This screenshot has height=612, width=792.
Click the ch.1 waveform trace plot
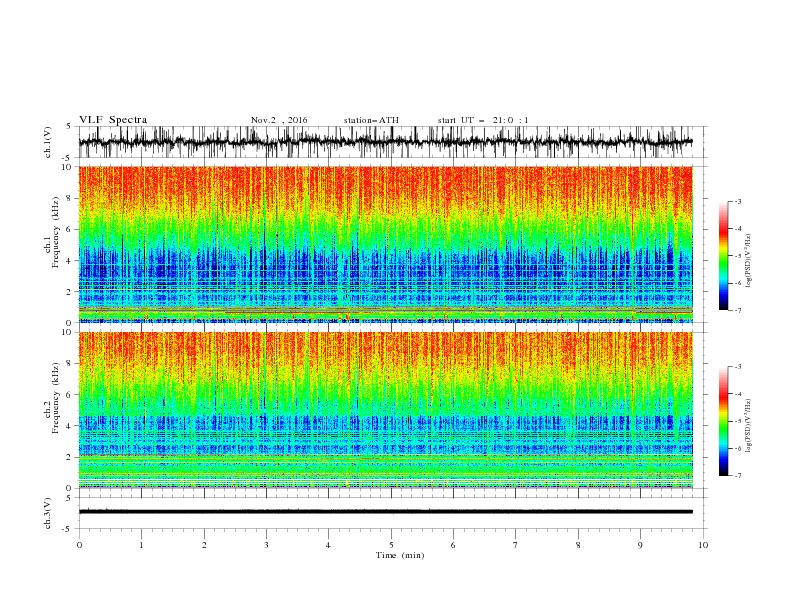(x=385, y=142)
